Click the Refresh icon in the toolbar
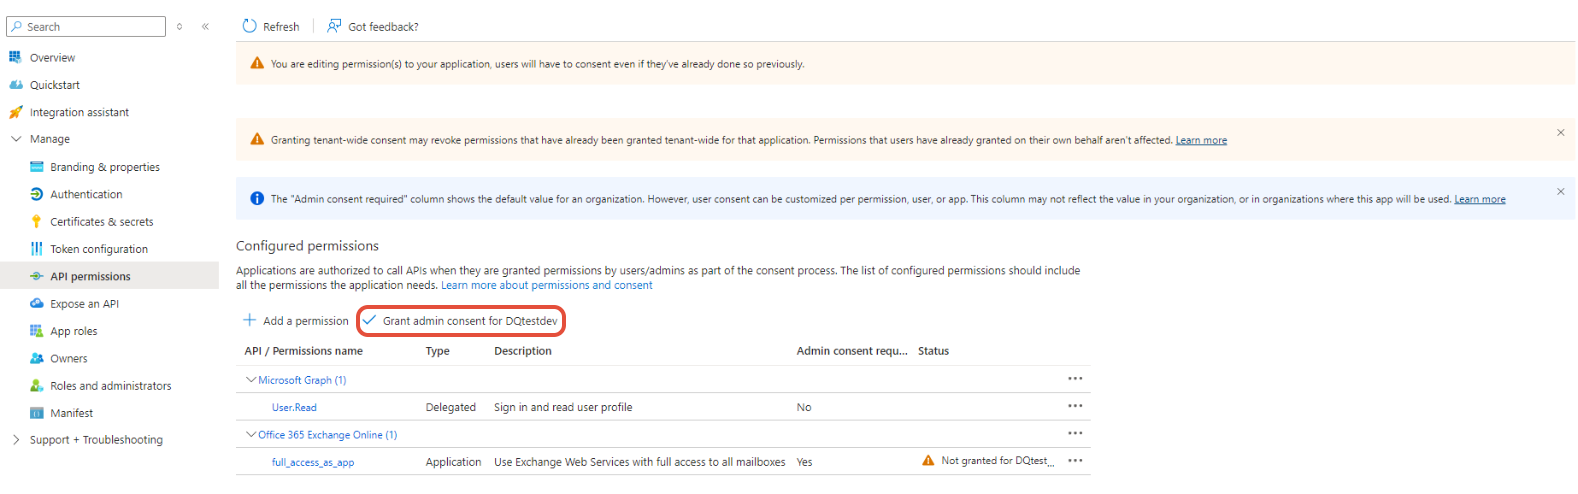This screenshot has height=494, width=1578. click(x=250, y=26)
